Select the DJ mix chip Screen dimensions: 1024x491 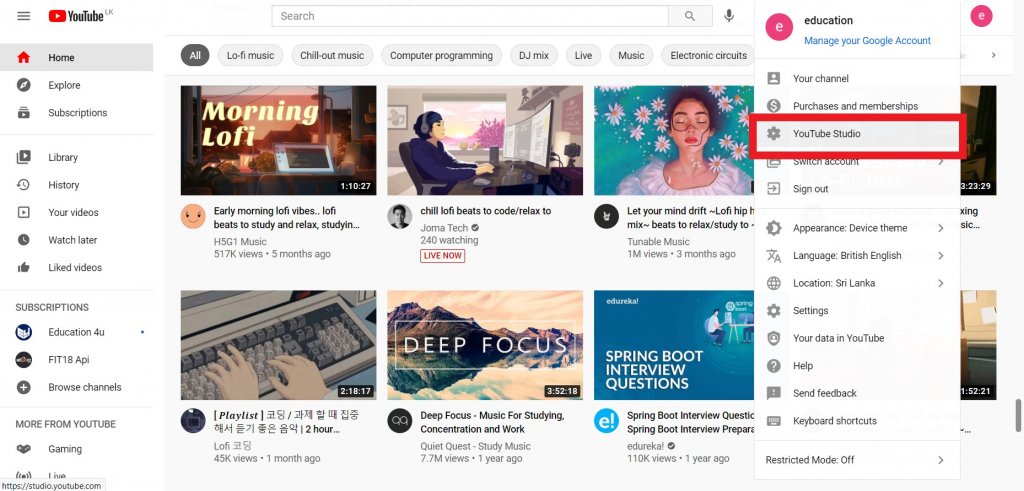point(534,55)
